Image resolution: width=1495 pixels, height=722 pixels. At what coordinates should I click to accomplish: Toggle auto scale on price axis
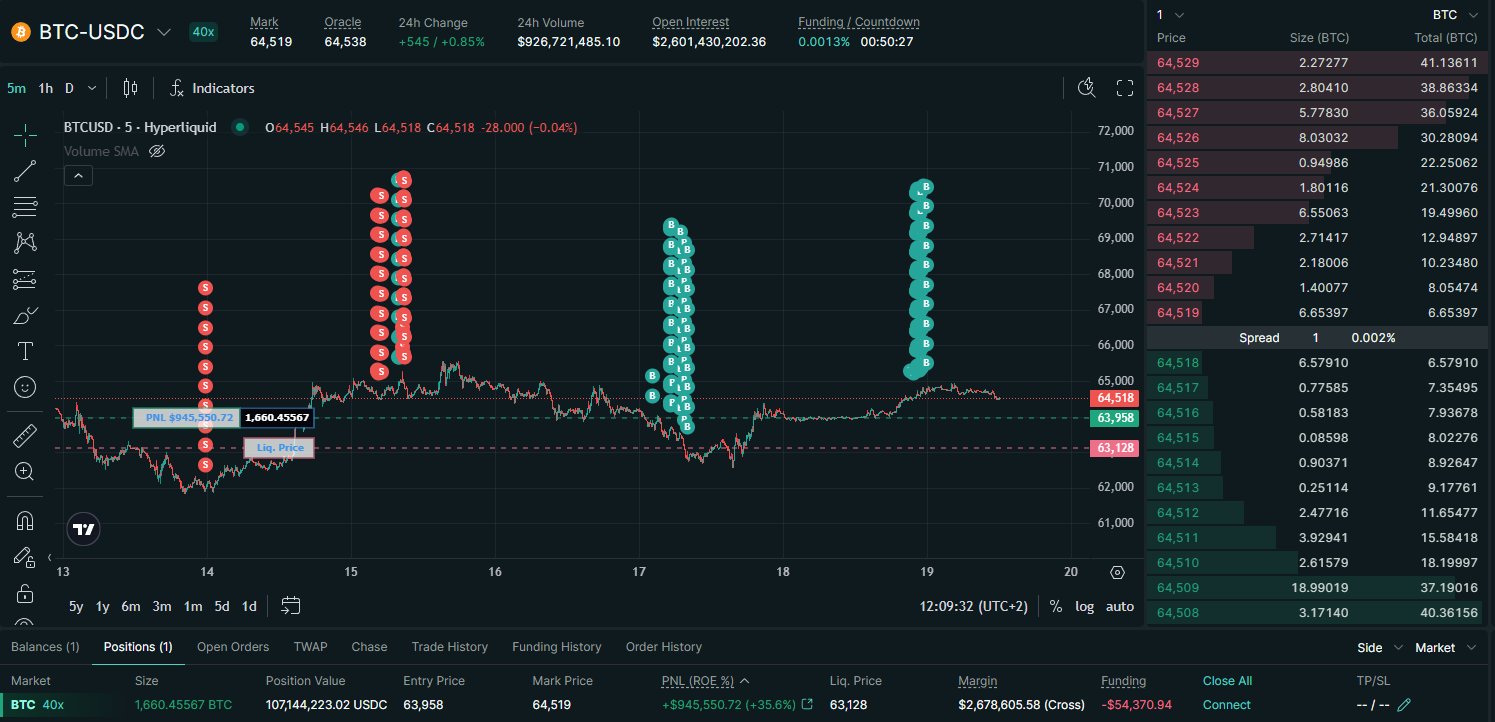click(x=1120, y=606)
